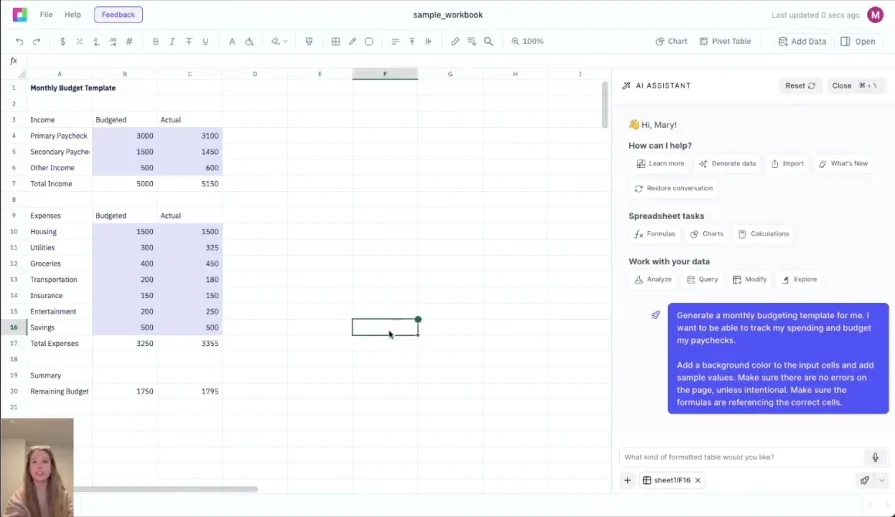Send prompt with rocket icon
895x517 pixels.
(864, 480)
